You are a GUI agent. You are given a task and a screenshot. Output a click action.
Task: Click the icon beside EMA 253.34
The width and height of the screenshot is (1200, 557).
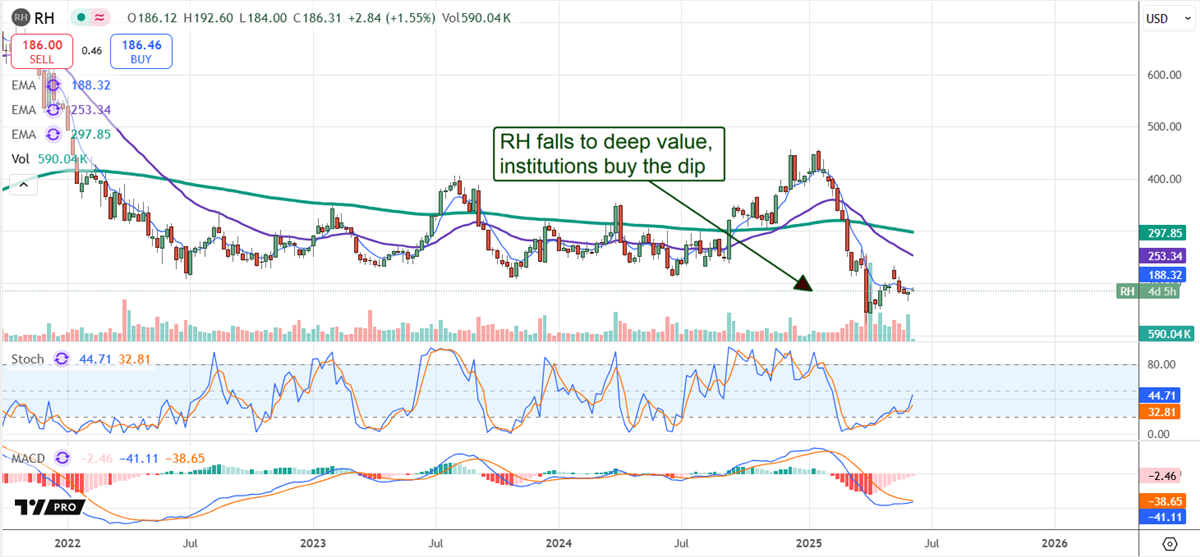[55, 110]
